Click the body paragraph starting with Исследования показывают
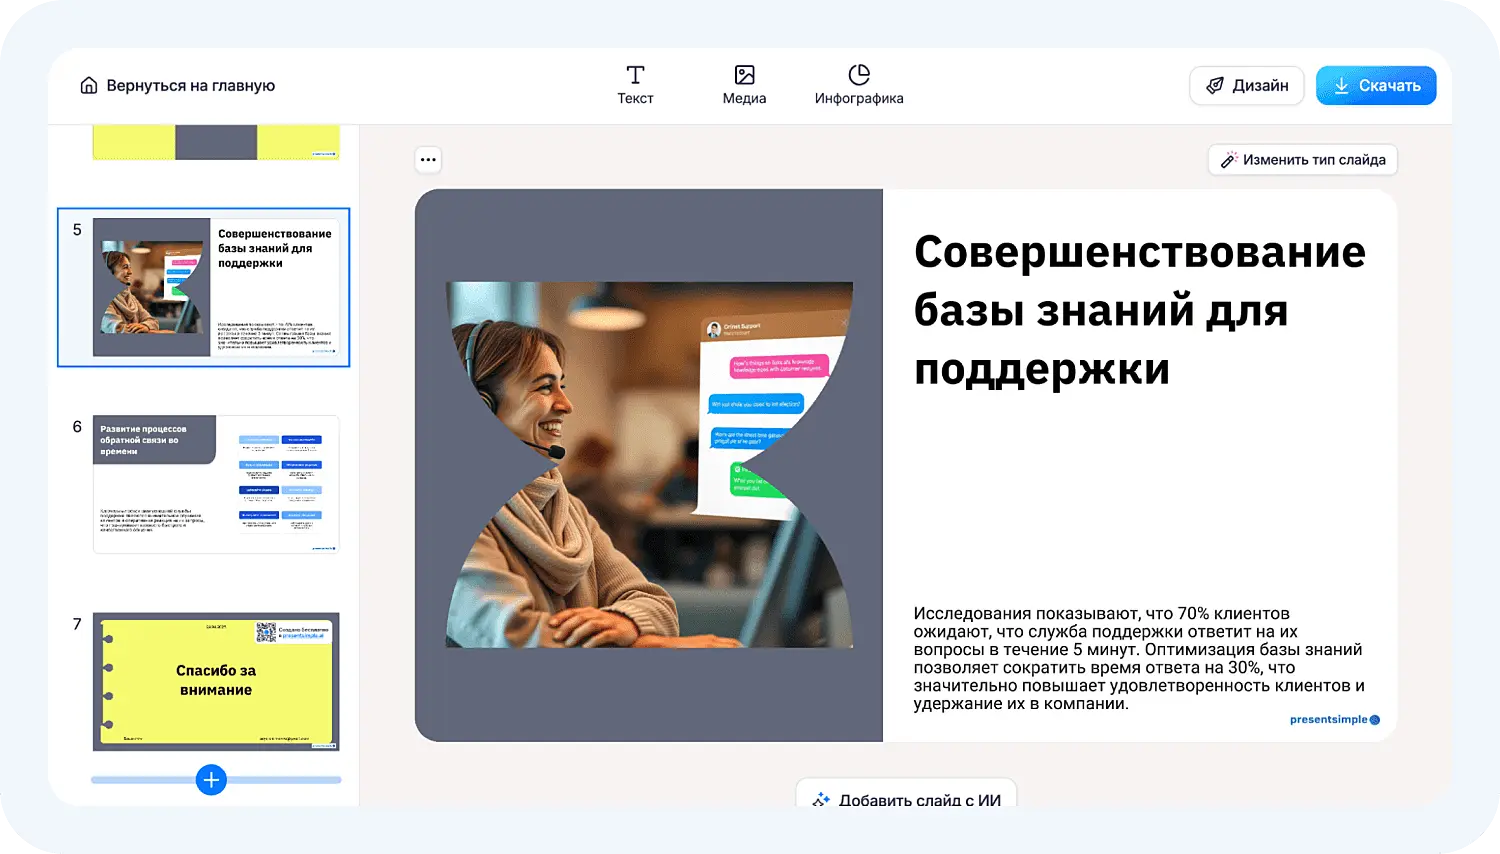The height and width of the screenshot is (854, 1500). point(1139,658)
